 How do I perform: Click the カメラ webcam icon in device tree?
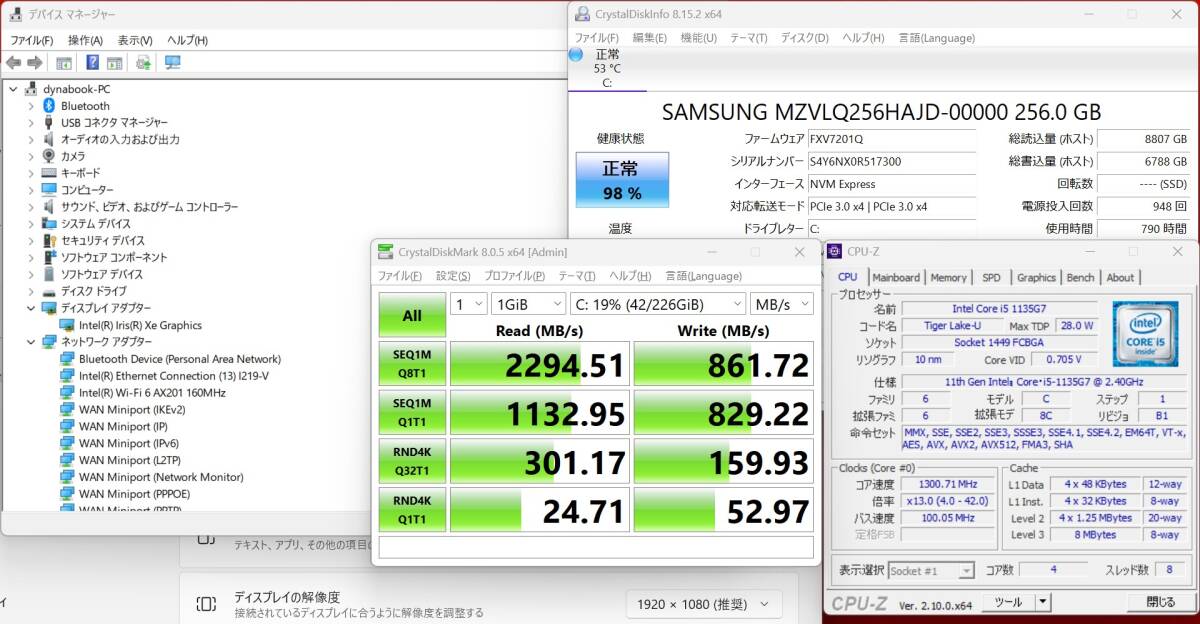(x=48, y=156)
